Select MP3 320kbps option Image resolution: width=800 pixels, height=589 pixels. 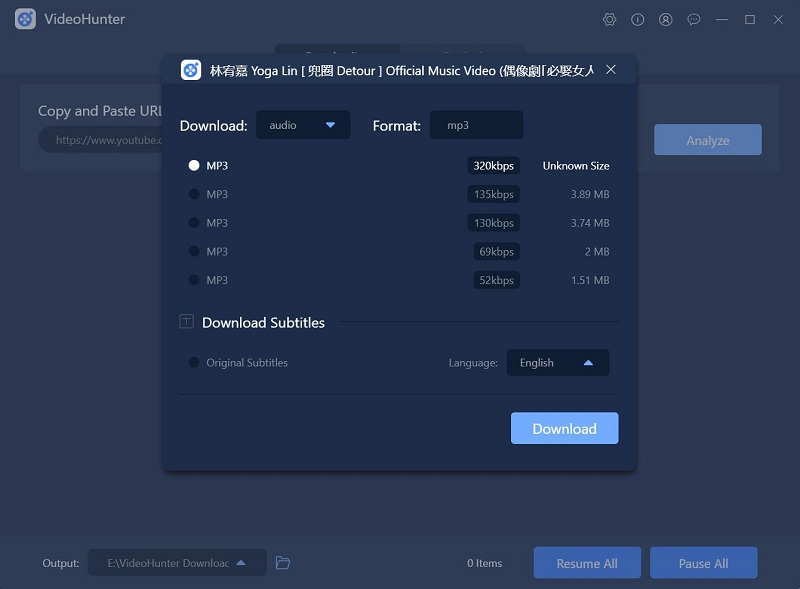(x=194, y=165)
